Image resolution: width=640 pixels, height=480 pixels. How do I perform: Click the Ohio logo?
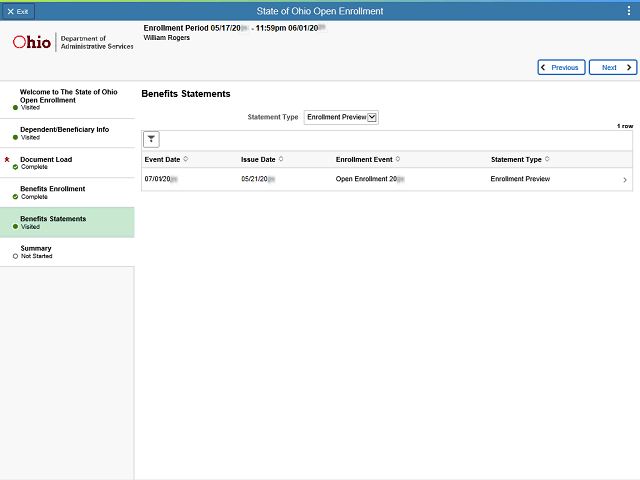coord(32,42)
